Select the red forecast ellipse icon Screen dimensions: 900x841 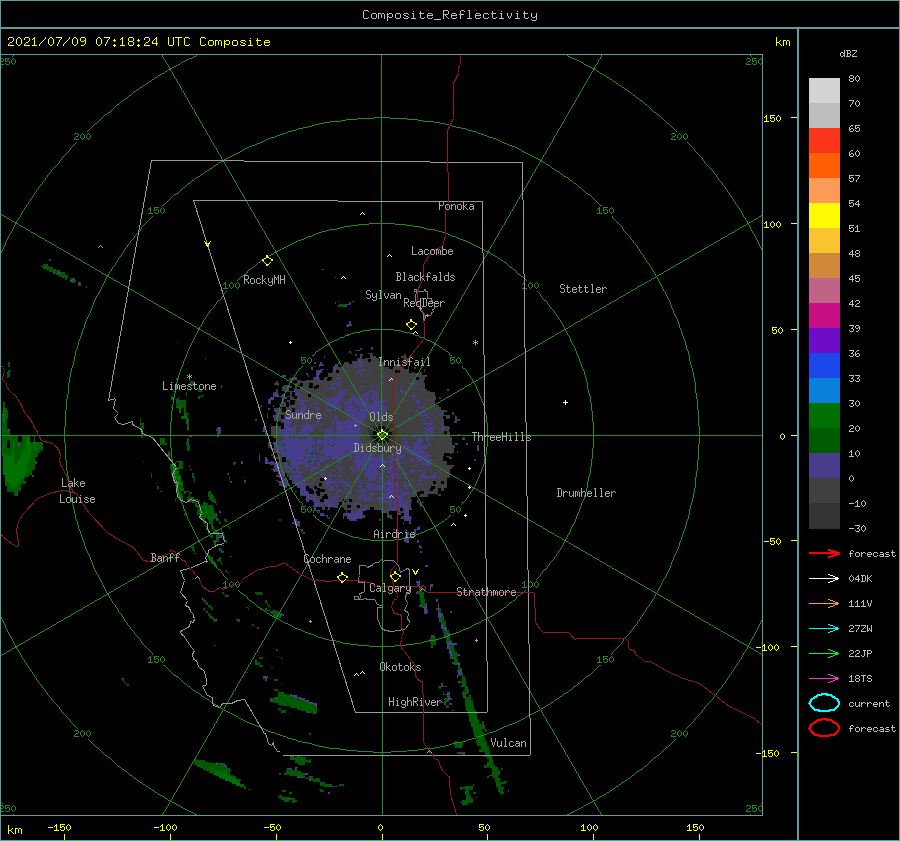824,728
